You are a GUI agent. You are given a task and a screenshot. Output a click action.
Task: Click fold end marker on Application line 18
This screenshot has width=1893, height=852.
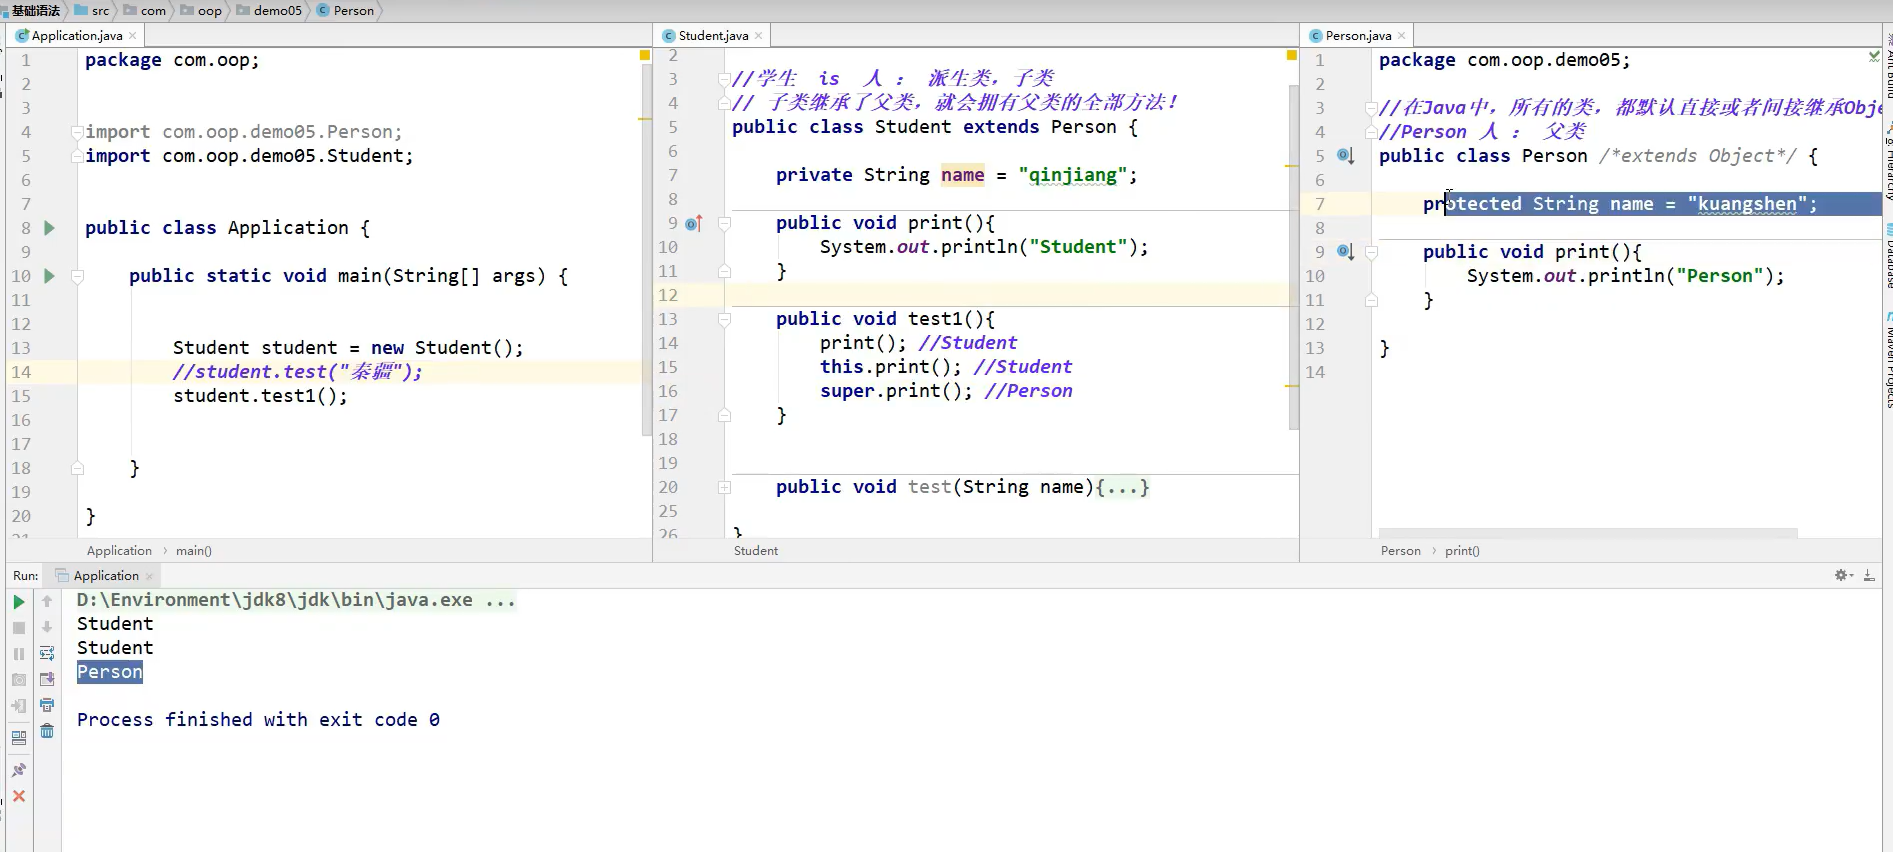[x=77, y=468]
